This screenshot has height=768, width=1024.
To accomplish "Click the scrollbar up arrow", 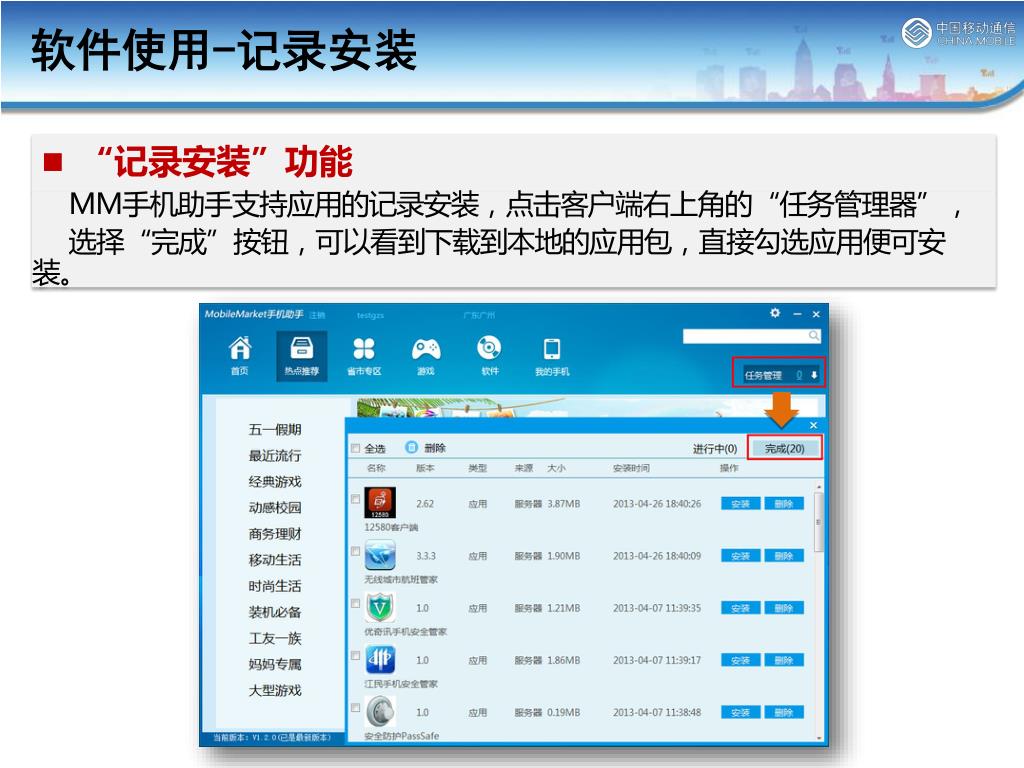I will click(818, 487).
